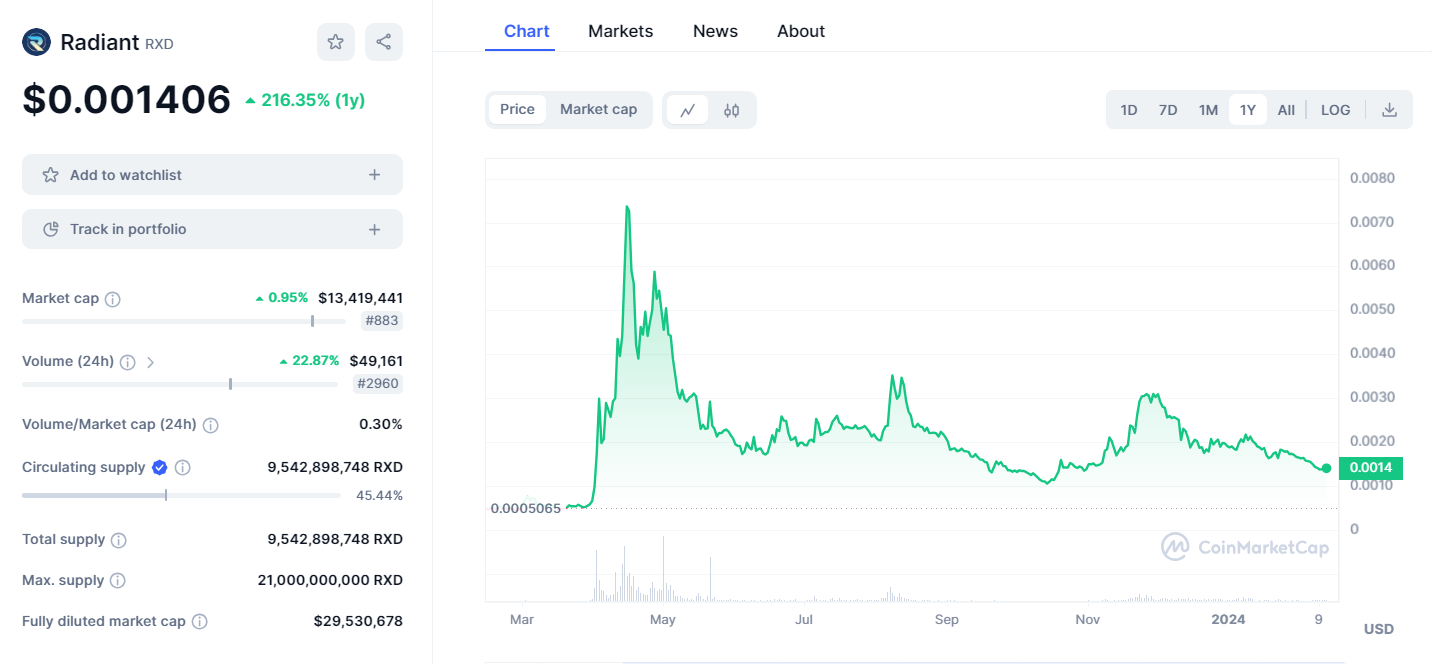Click the Circulating supply info icon
This screenshot has height=664, width=1432.
[182, 467]
